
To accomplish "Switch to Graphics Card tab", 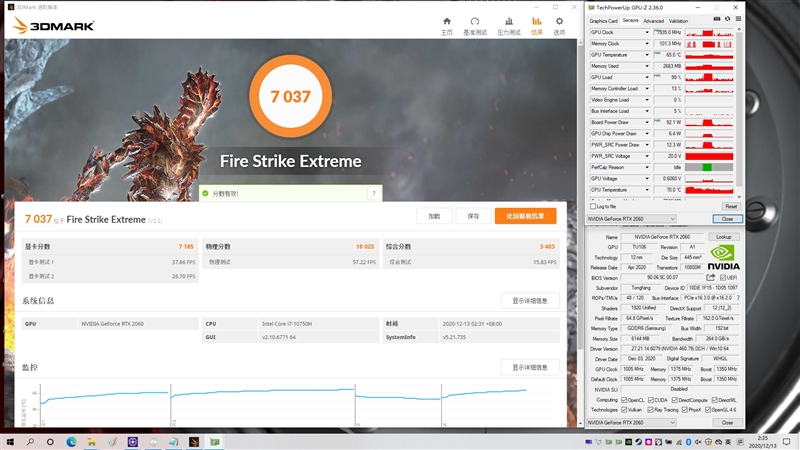I will [604, 21].
